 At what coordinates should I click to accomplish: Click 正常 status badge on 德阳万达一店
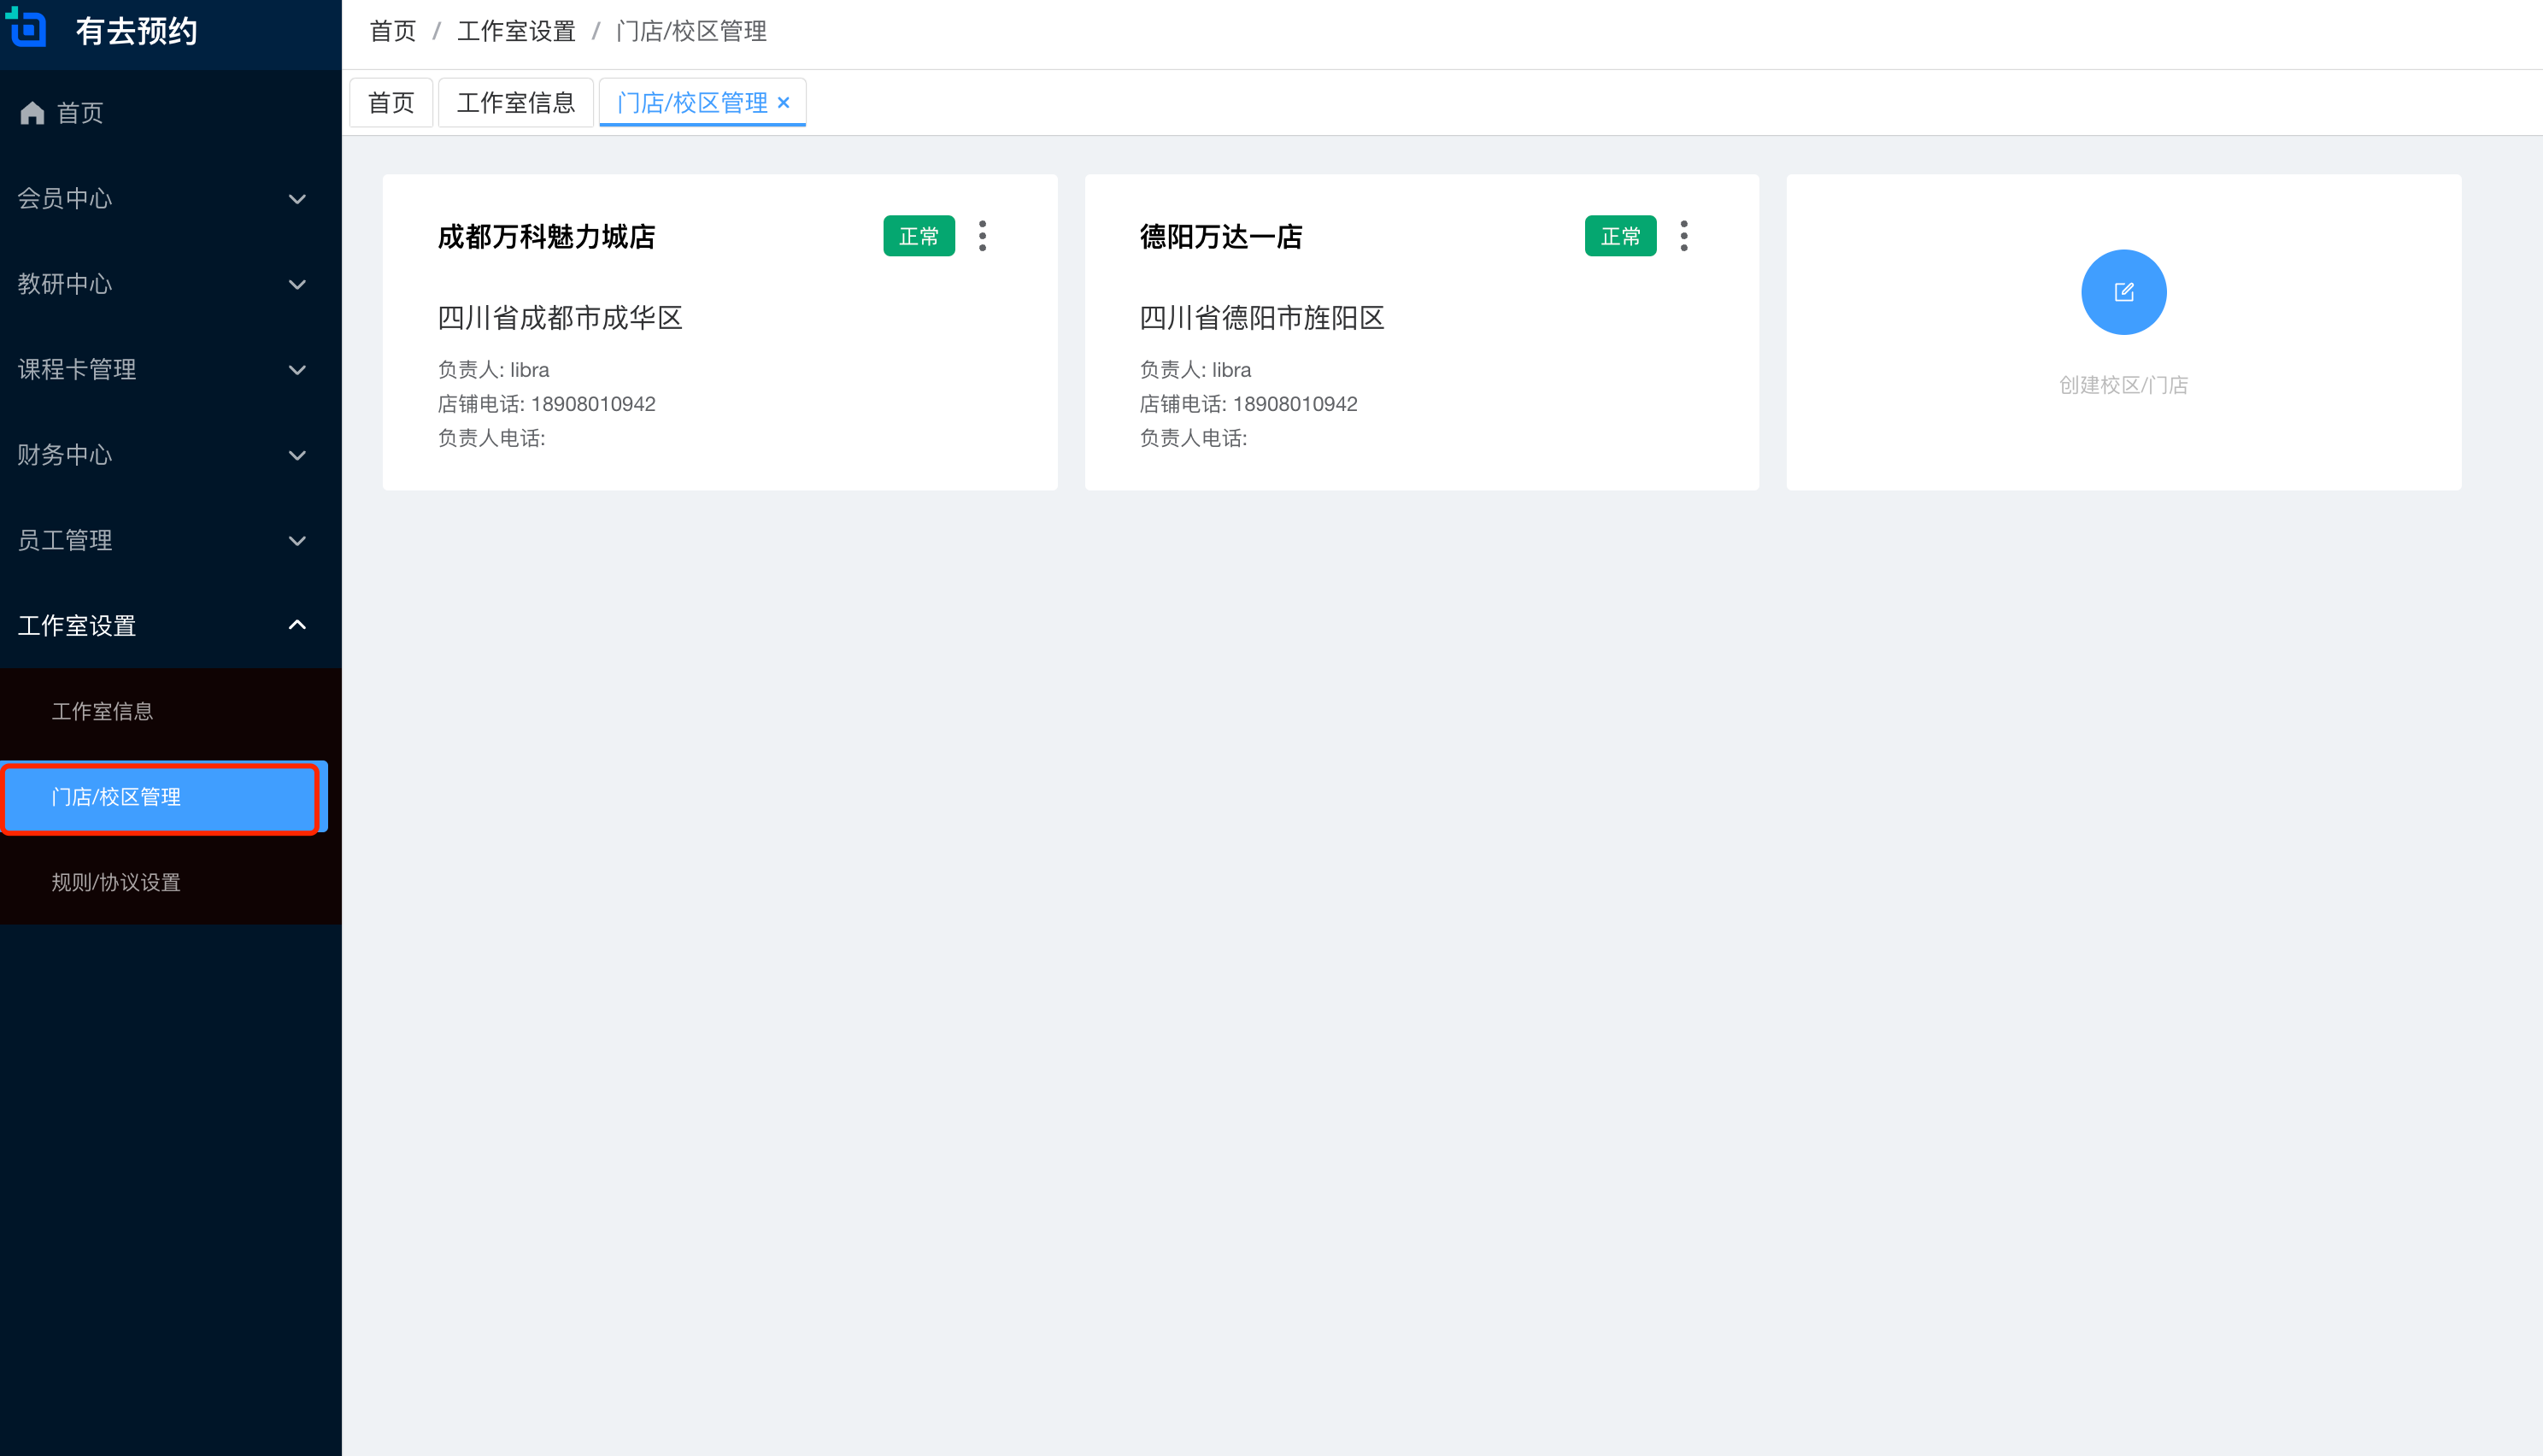pos(1620,236)
